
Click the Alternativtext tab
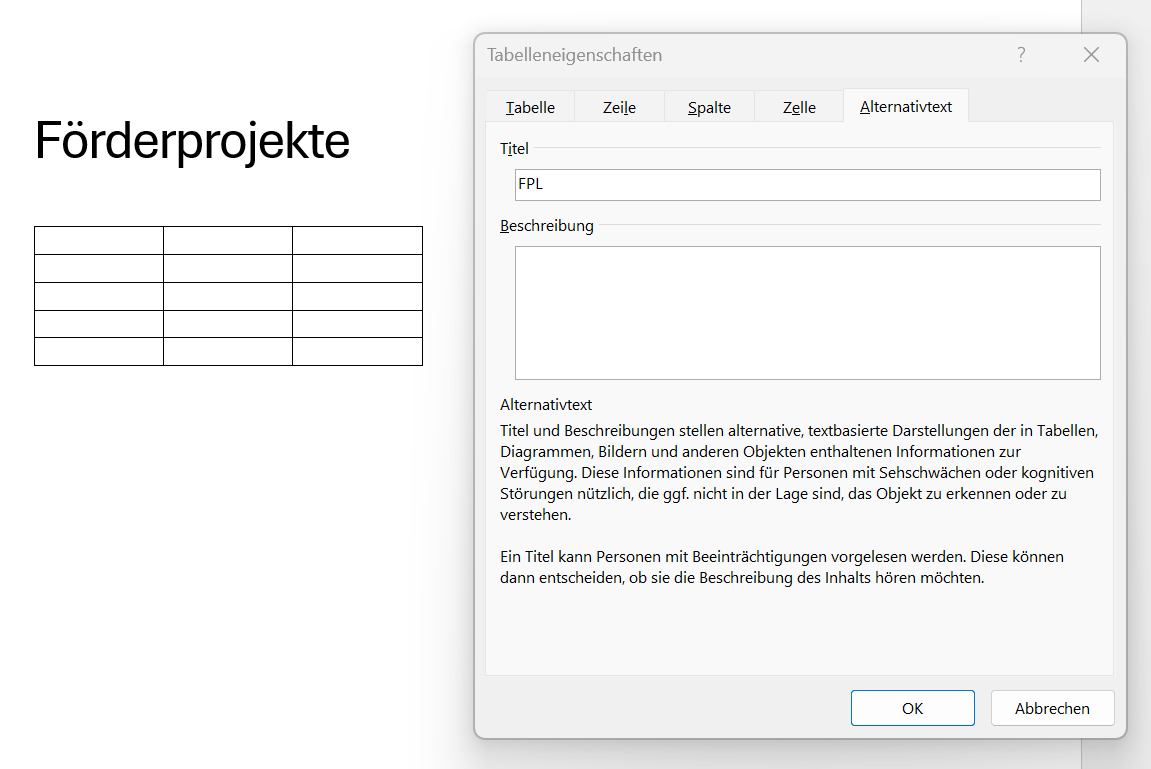point(906,107)
